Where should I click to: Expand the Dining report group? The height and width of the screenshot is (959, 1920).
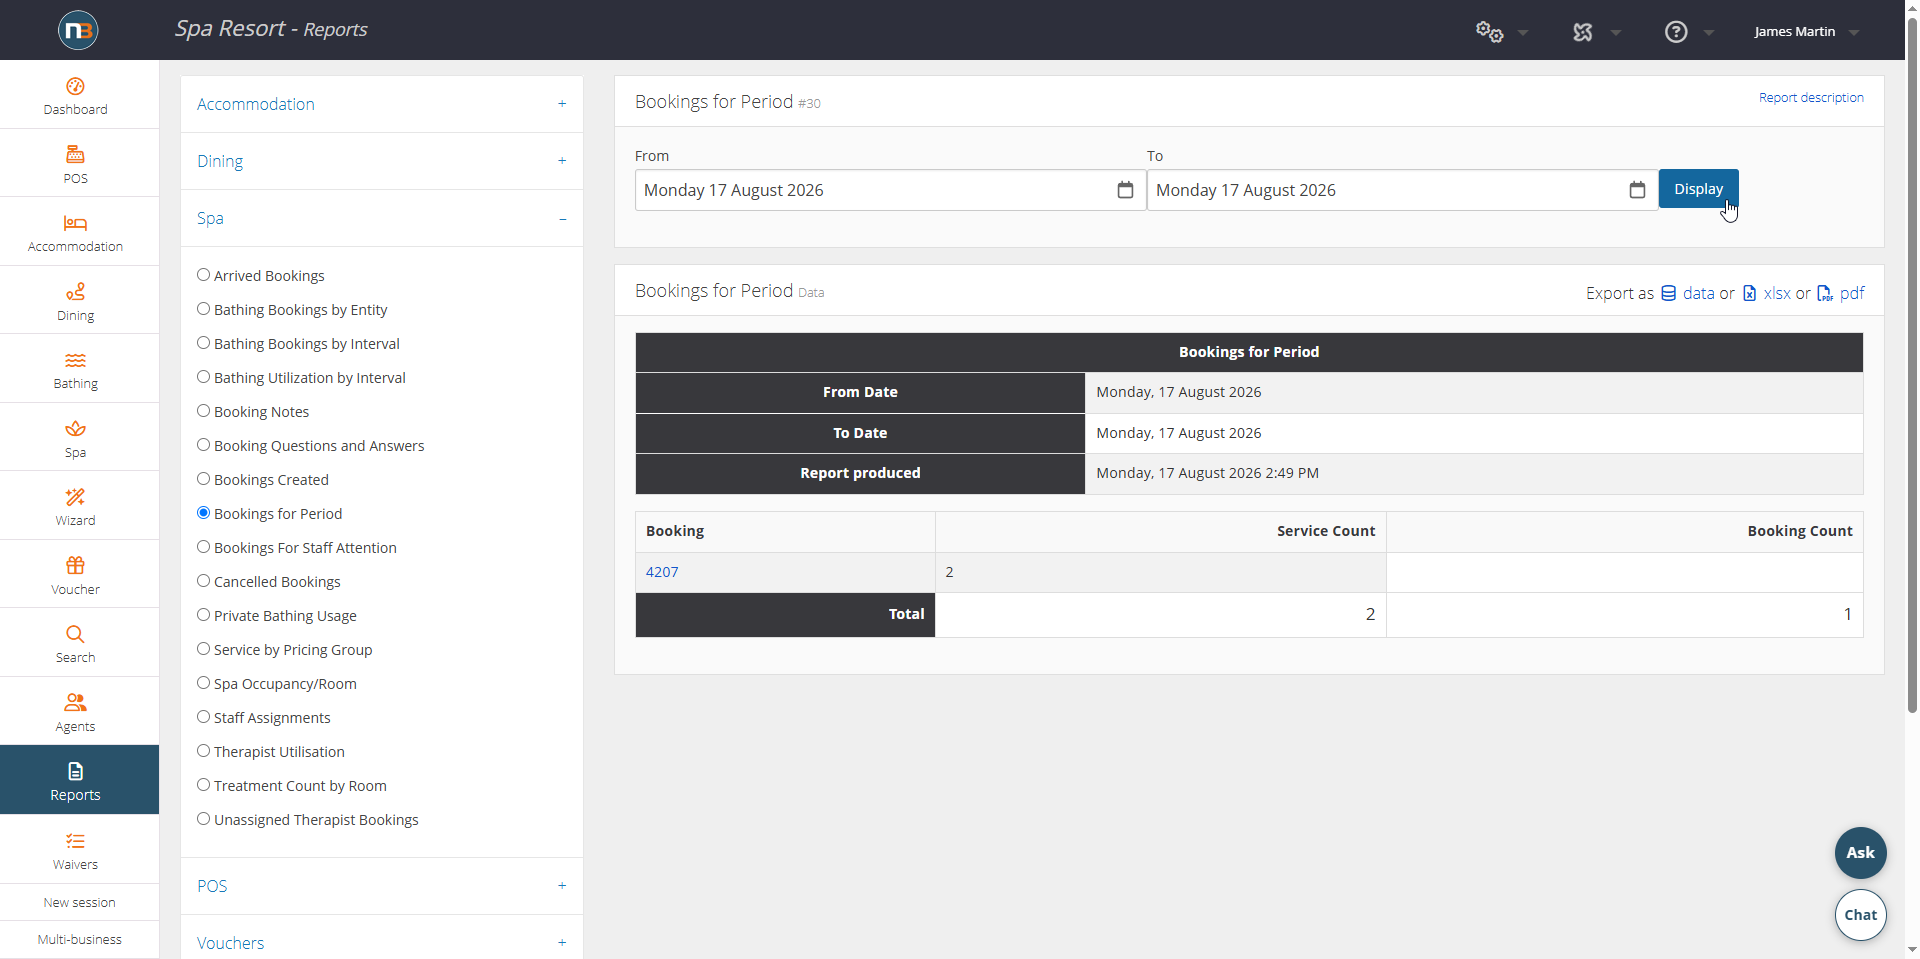[x=382, y=161]
